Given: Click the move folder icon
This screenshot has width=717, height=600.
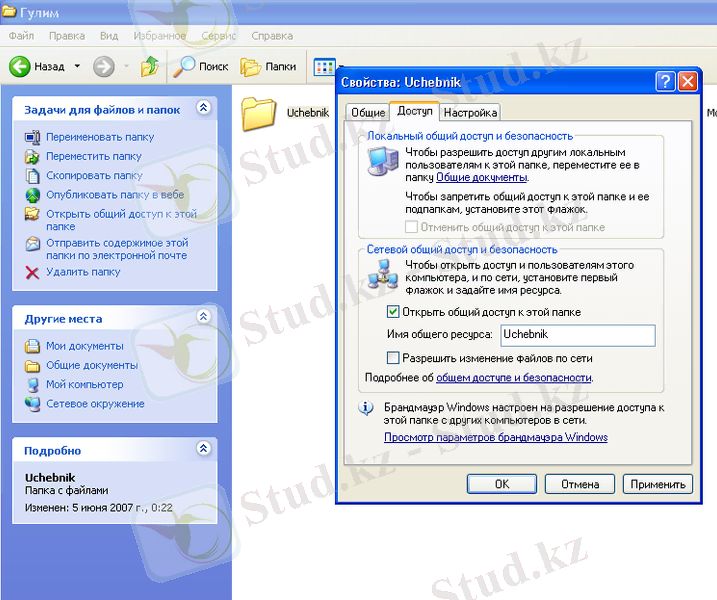Looking at the screenshot, I should pos(32,156).
